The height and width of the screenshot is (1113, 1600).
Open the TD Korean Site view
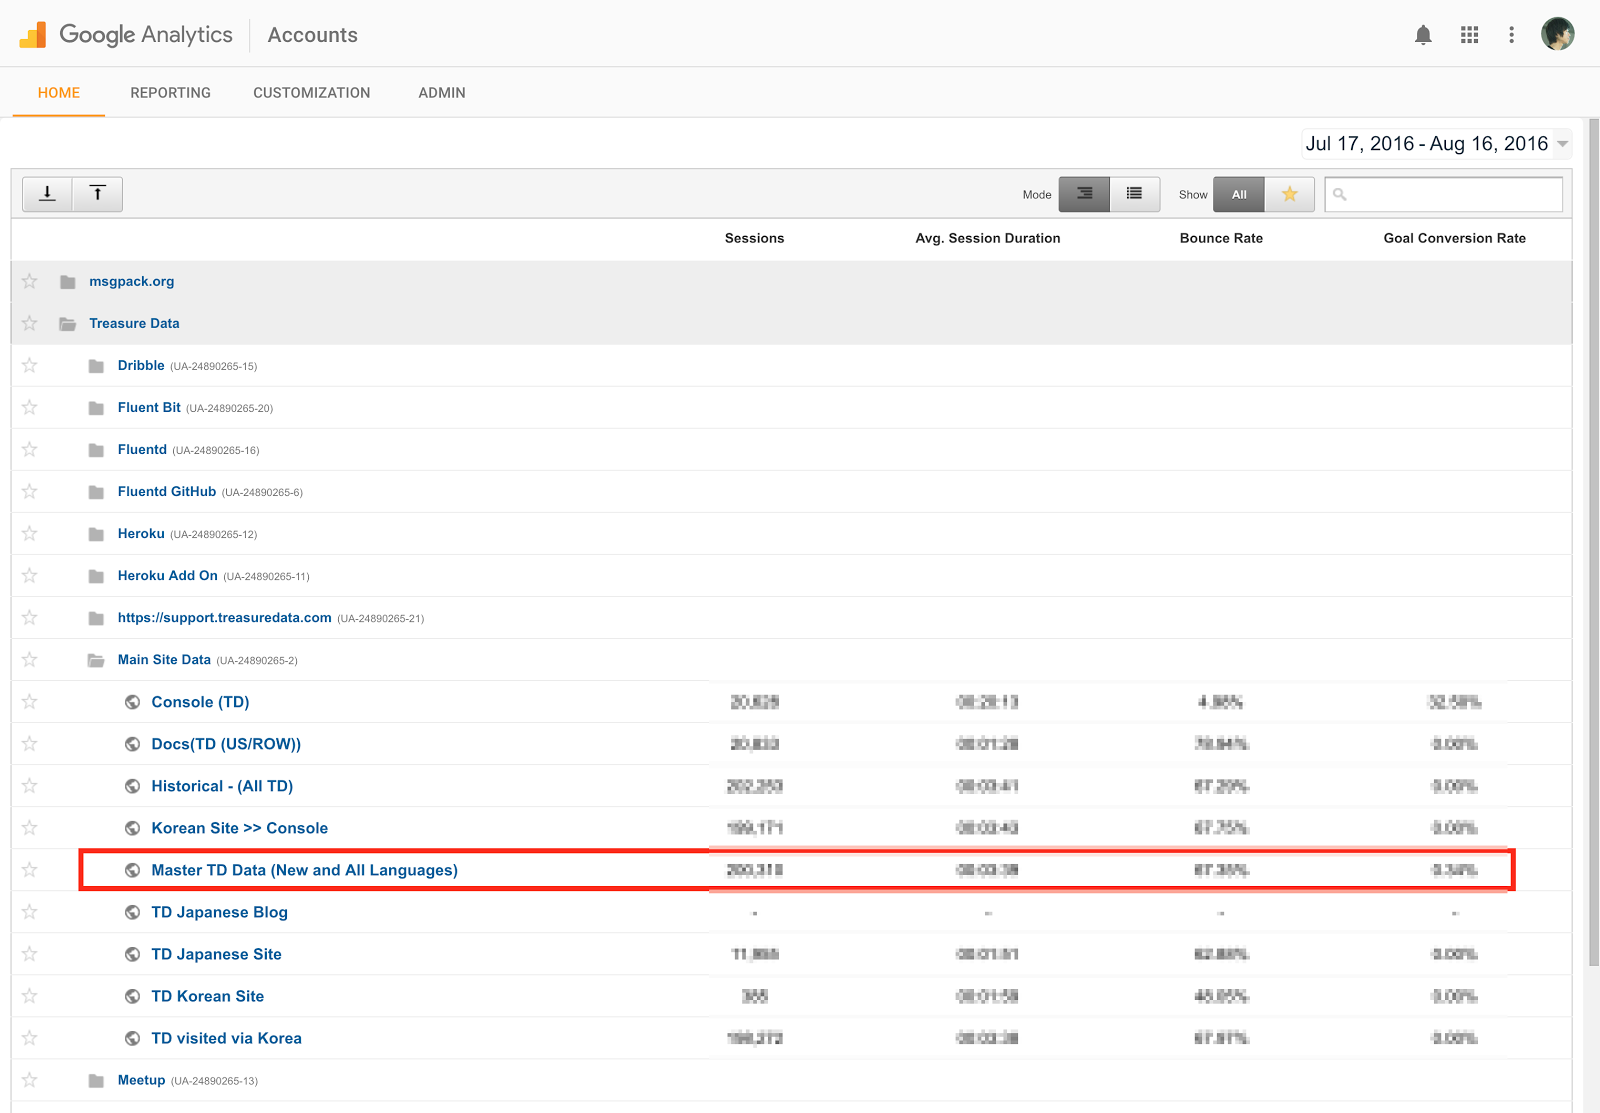[x=207, y=996]
